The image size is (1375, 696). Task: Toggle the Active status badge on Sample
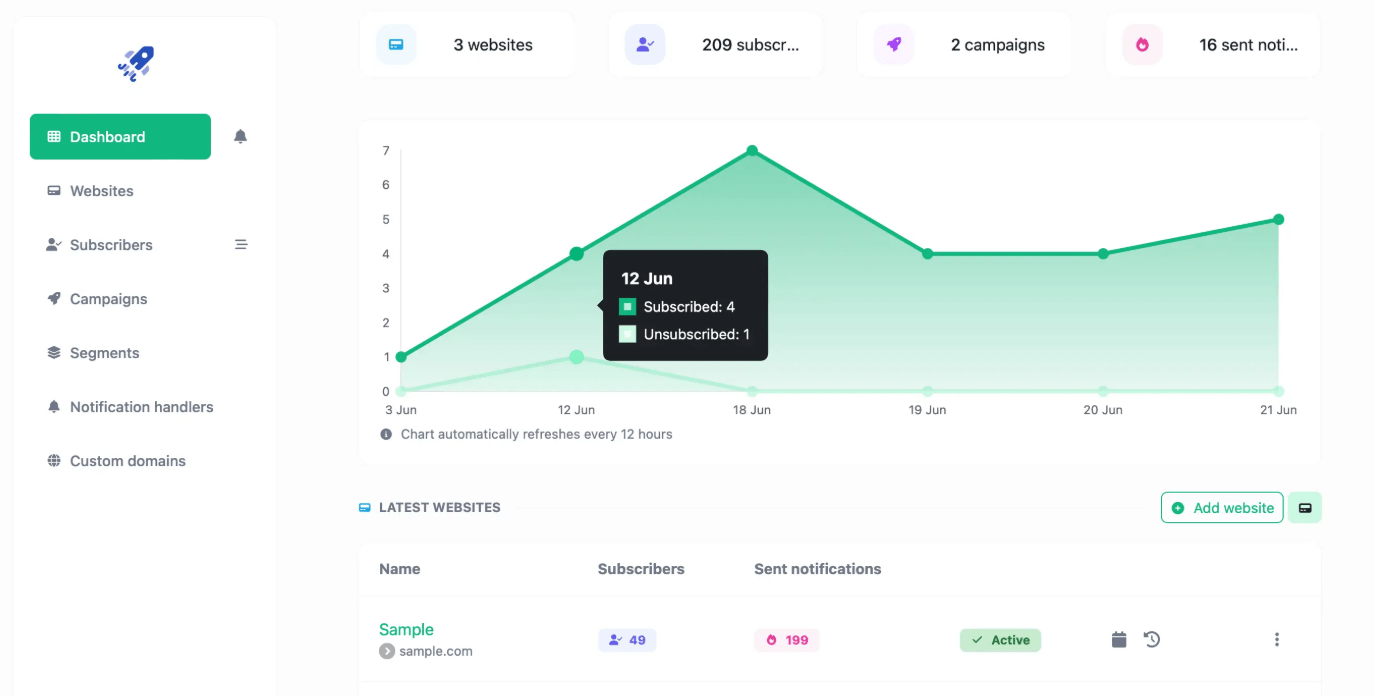[1000, 638]
